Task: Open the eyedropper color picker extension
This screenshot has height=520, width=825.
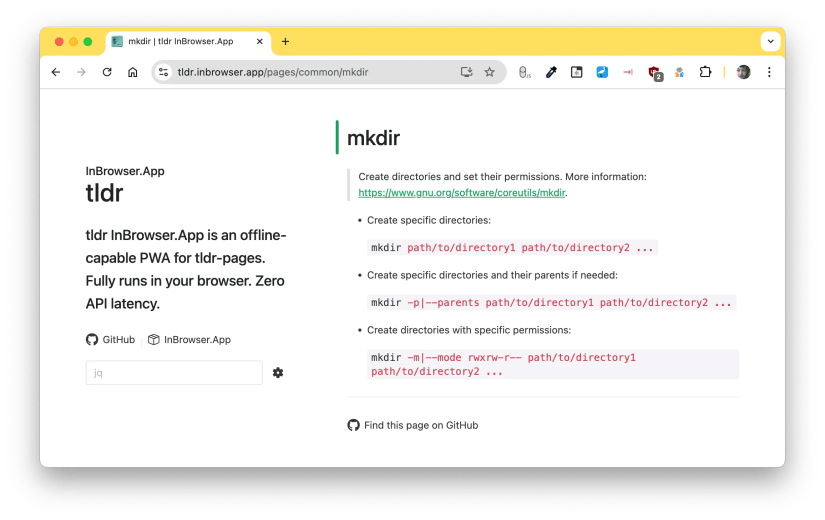Action: (551, 72)
